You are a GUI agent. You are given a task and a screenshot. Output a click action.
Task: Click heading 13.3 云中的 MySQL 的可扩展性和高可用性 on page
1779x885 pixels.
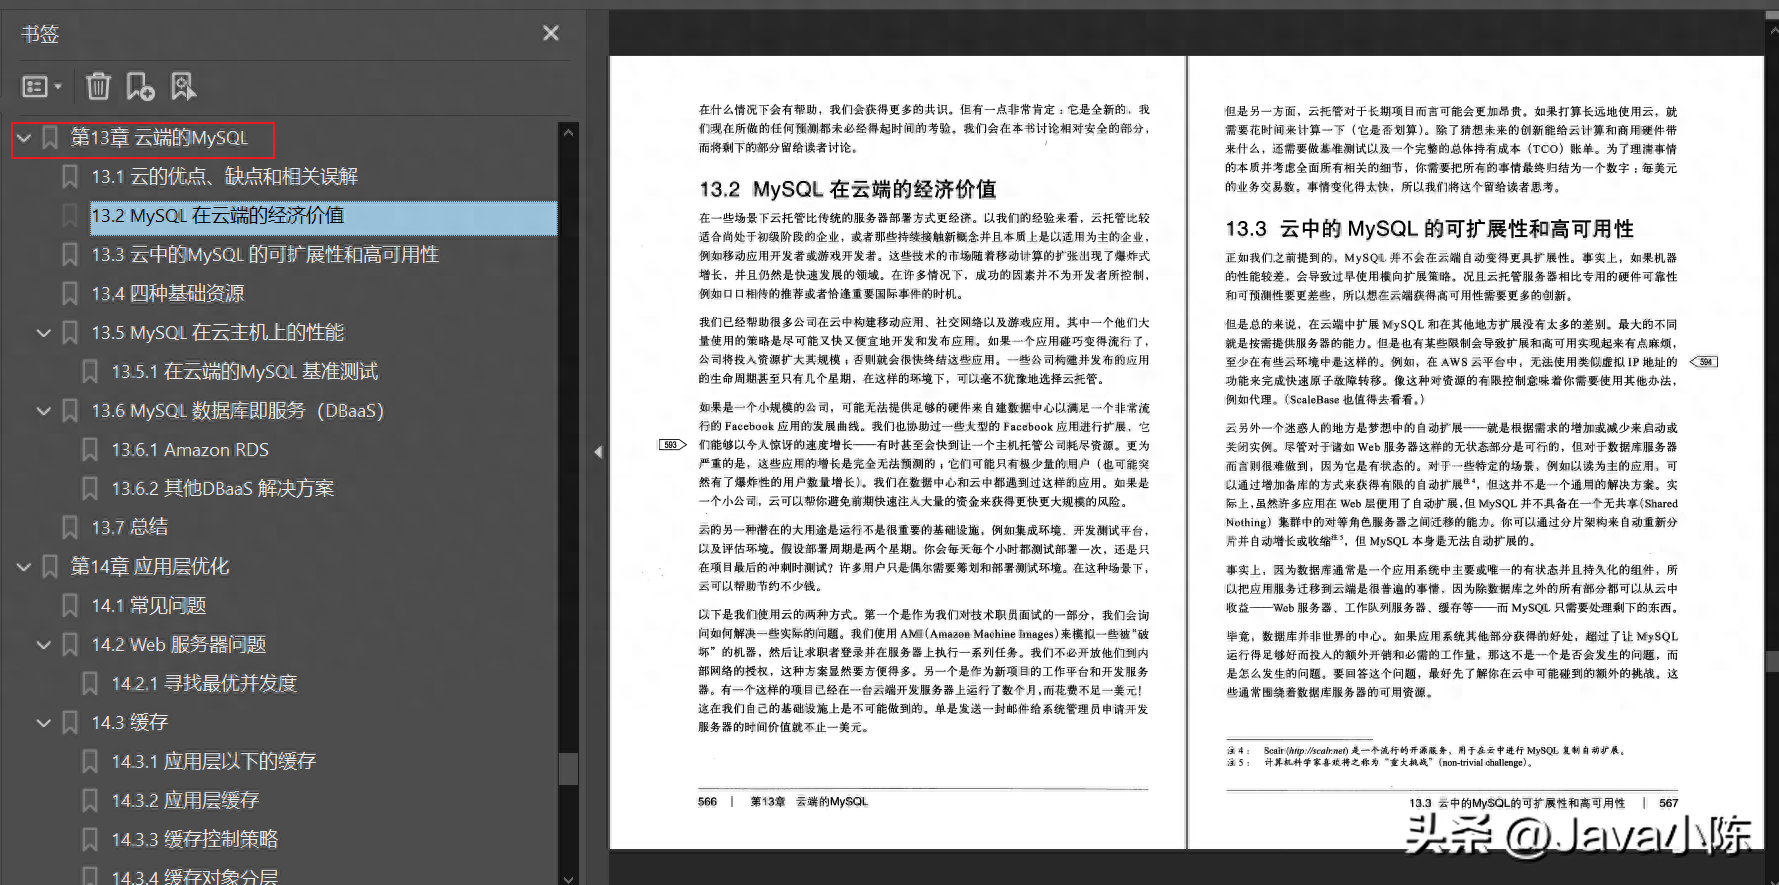1429,229
